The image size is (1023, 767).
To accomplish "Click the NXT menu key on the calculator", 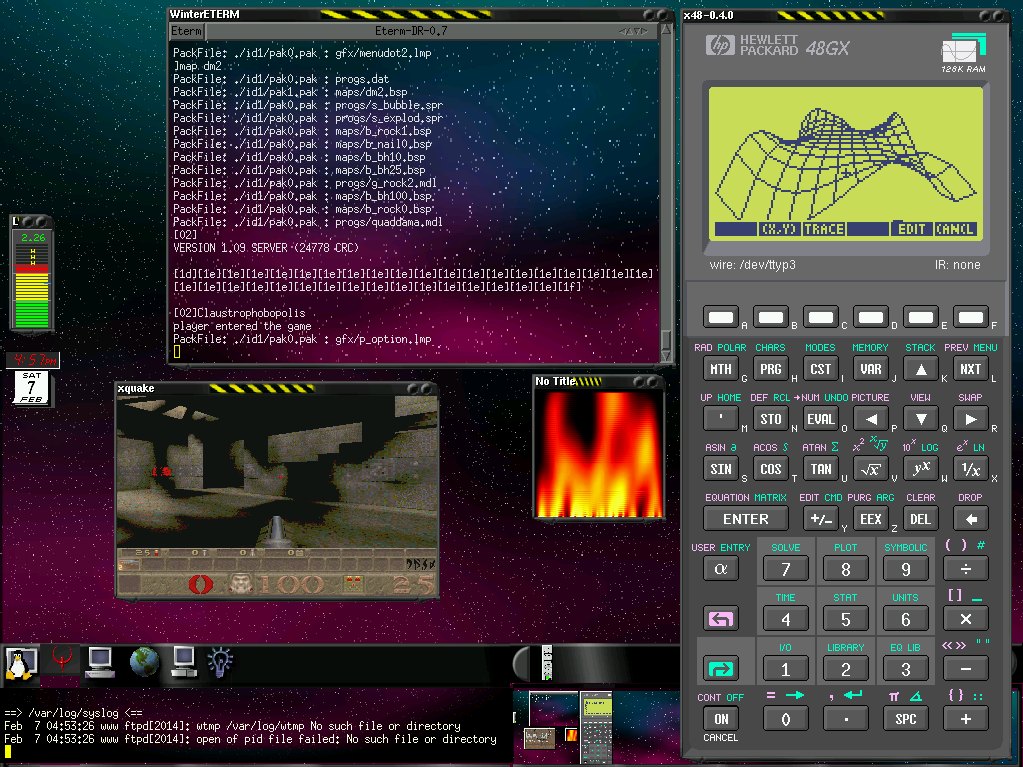I will [971, 369].
